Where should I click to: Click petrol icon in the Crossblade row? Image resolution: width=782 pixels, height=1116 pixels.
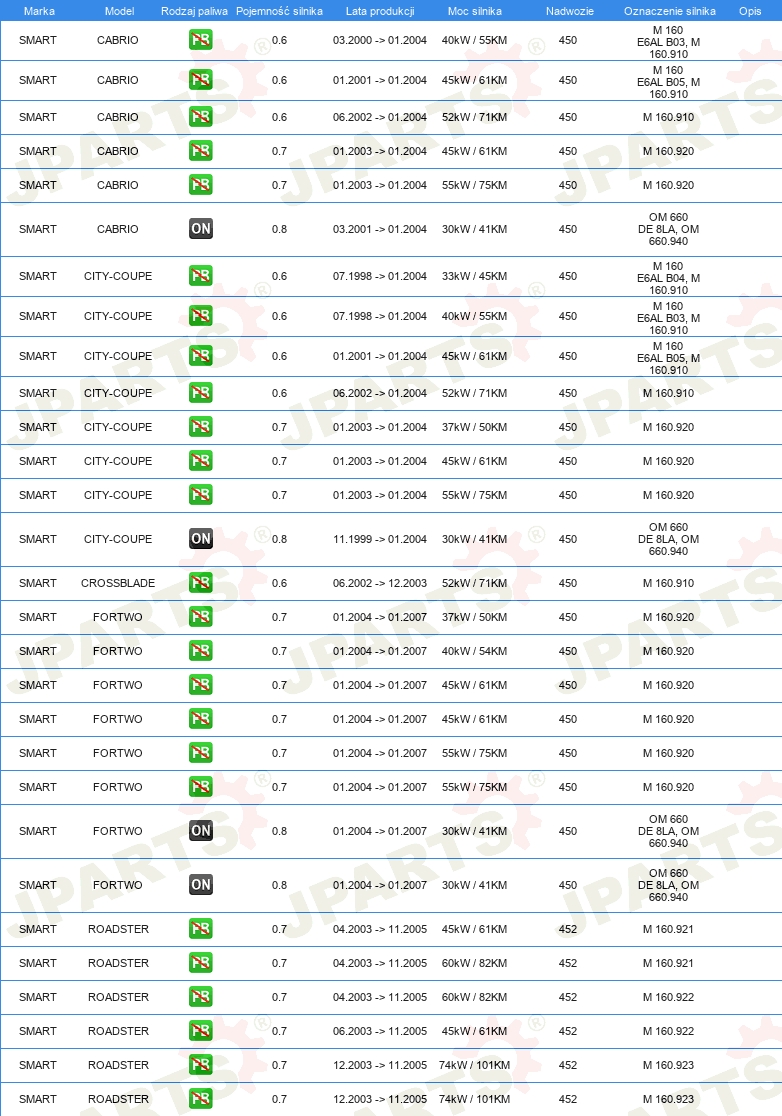tap(201, 583)
